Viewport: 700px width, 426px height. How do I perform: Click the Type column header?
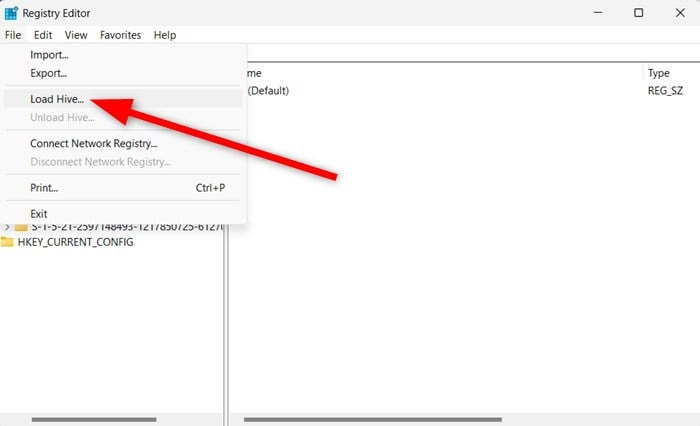click(658, 73)
